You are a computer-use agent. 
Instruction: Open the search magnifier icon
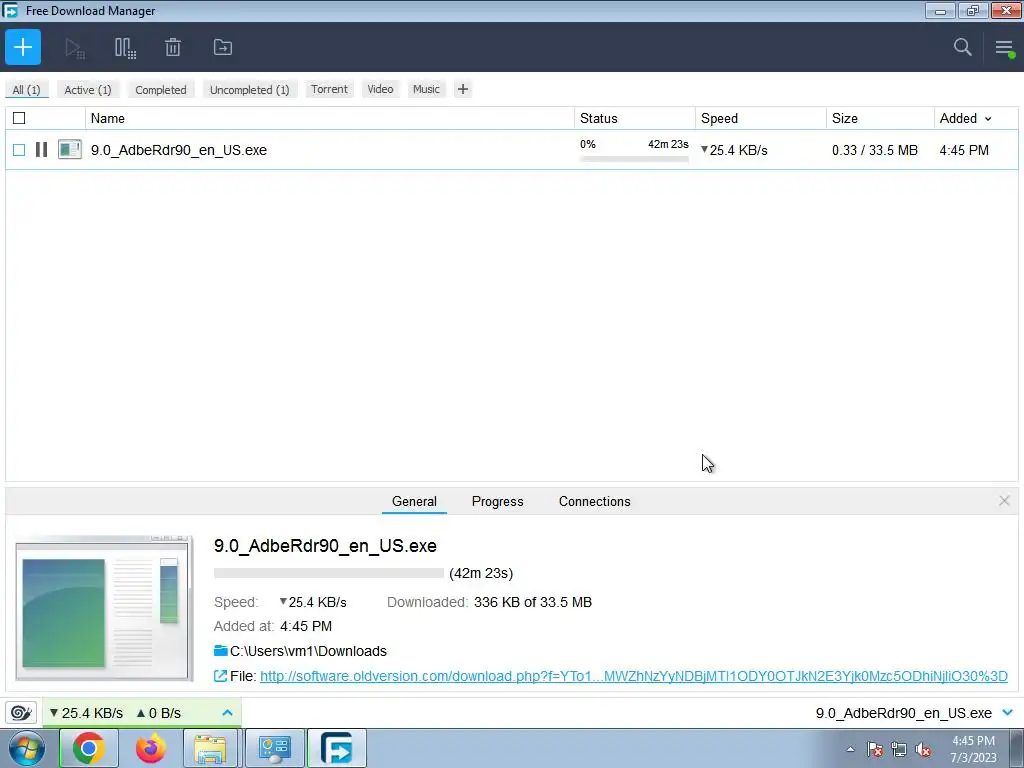coord(962,47)
